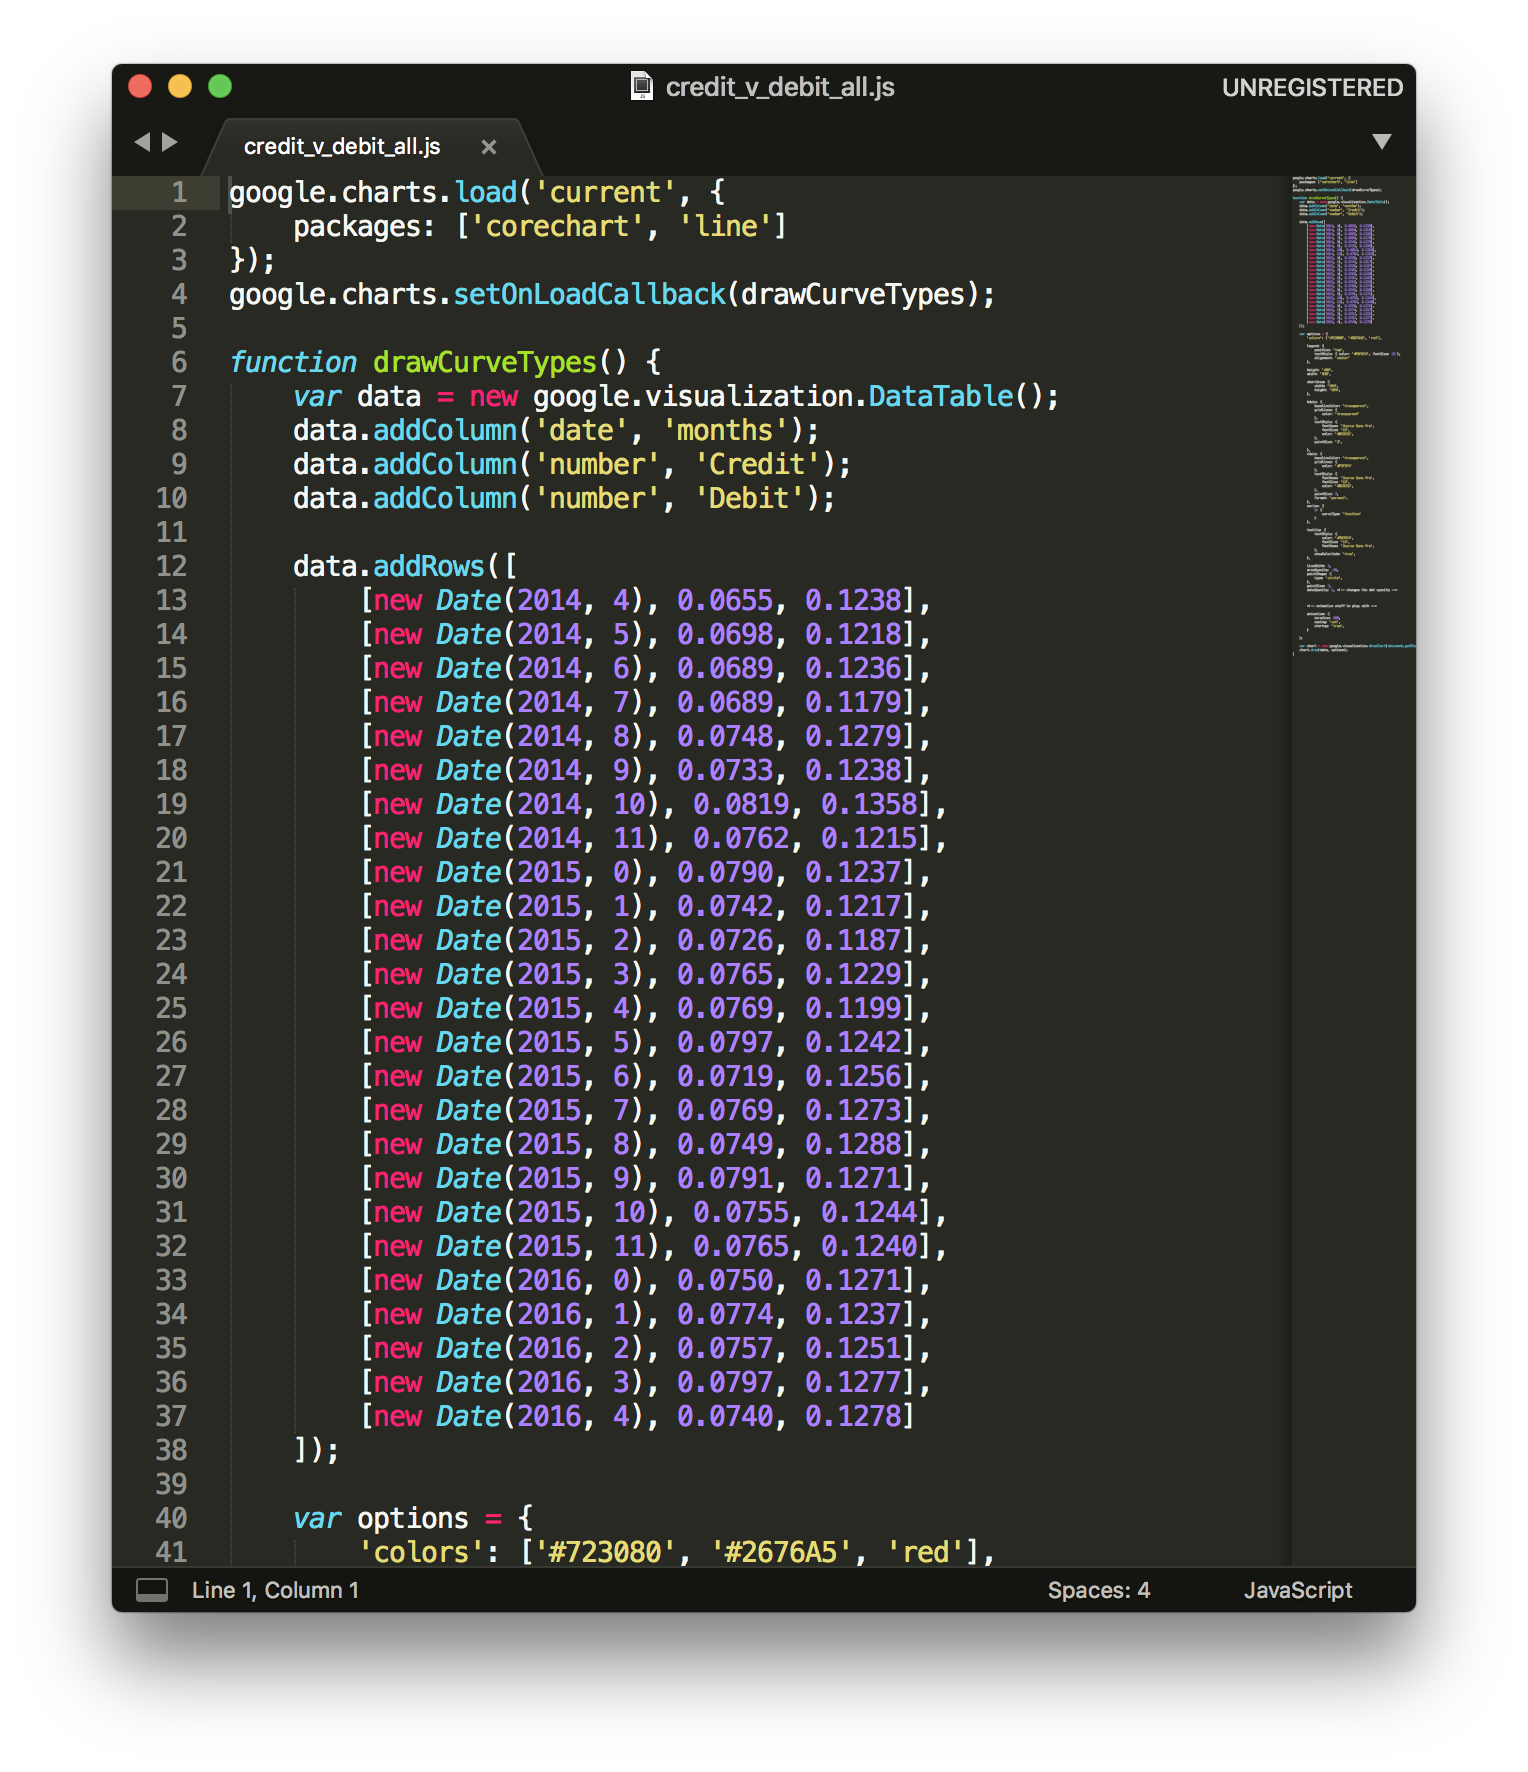Click value 0.1179 on line 16
1528x1772 pixels.
[x=854, y=702]
